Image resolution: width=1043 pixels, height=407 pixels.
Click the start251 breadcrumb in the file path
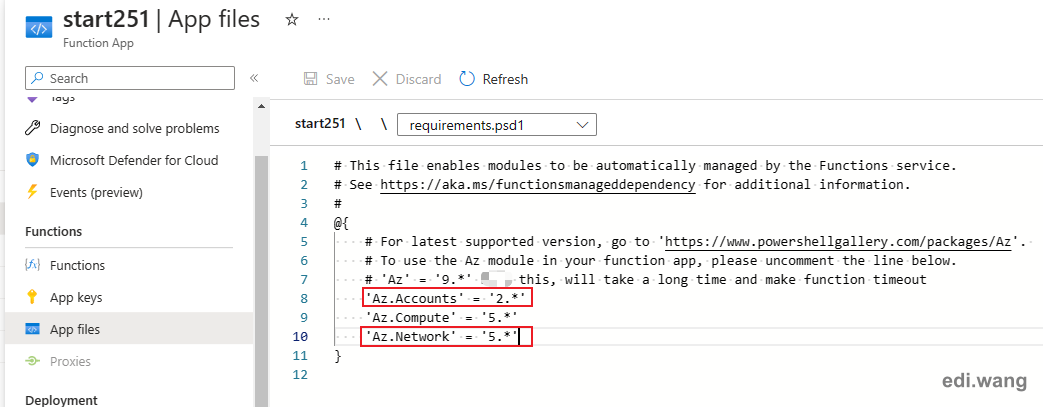320,124
